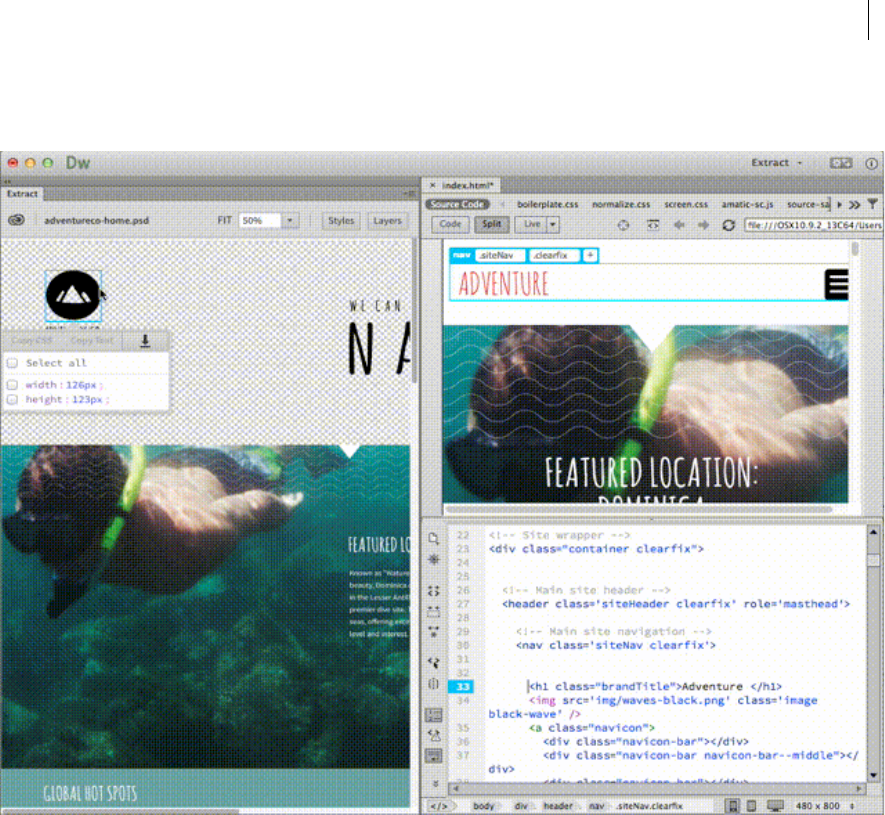The width and height of the screenshot is (885, 815).
Task: Open amatic-sc.js related file
Action: pos(747,204)
